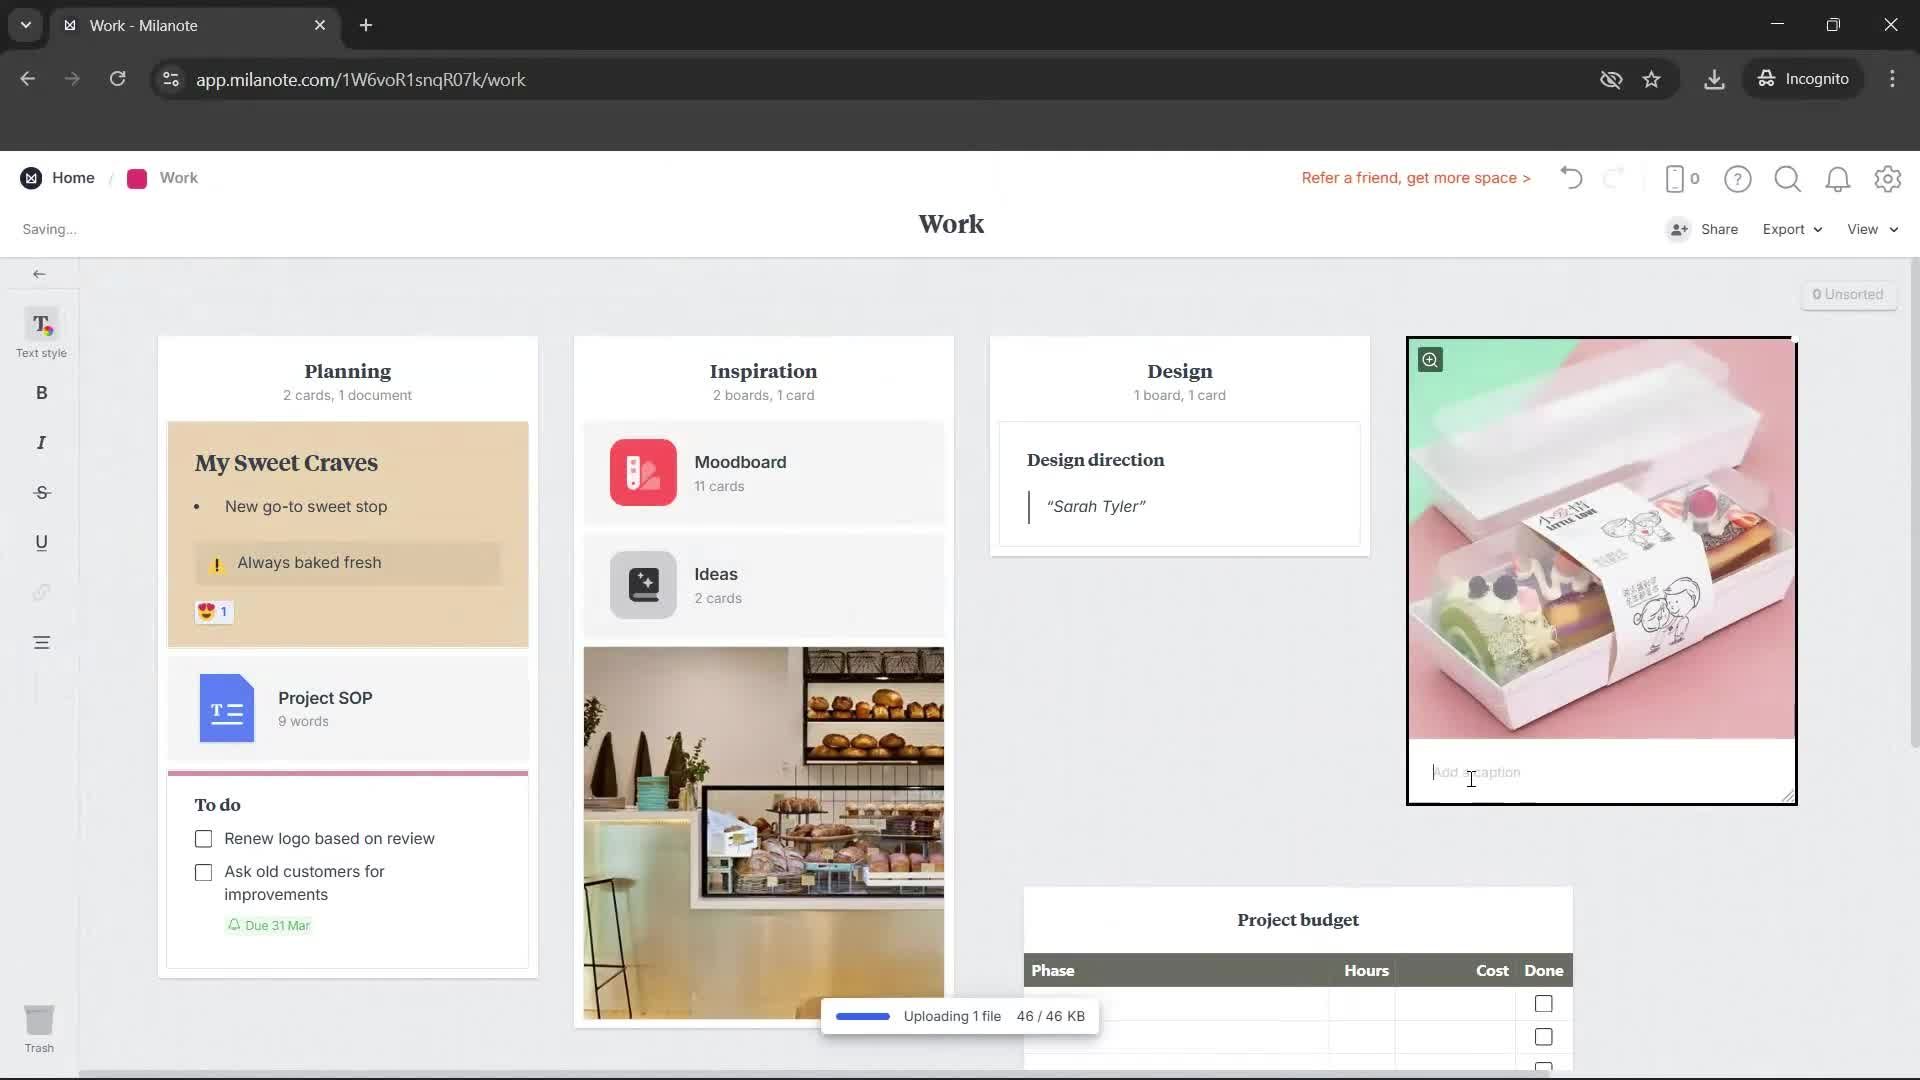The height and width of the screenshot is (1080, 1920).
Task: Open board search
Action: tap(1787, 178)
